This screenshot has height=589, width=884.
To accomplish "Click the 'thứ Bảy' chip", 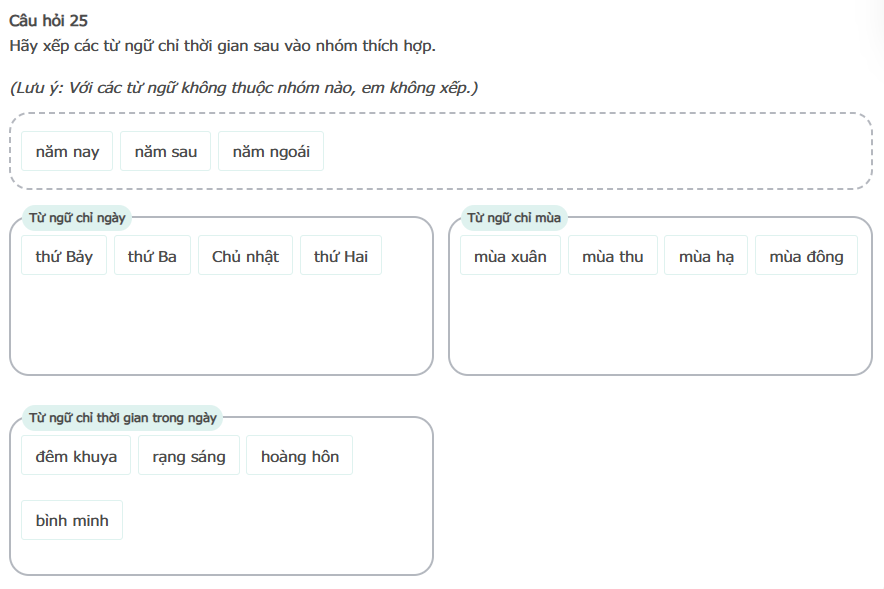I will click(64, 256).
